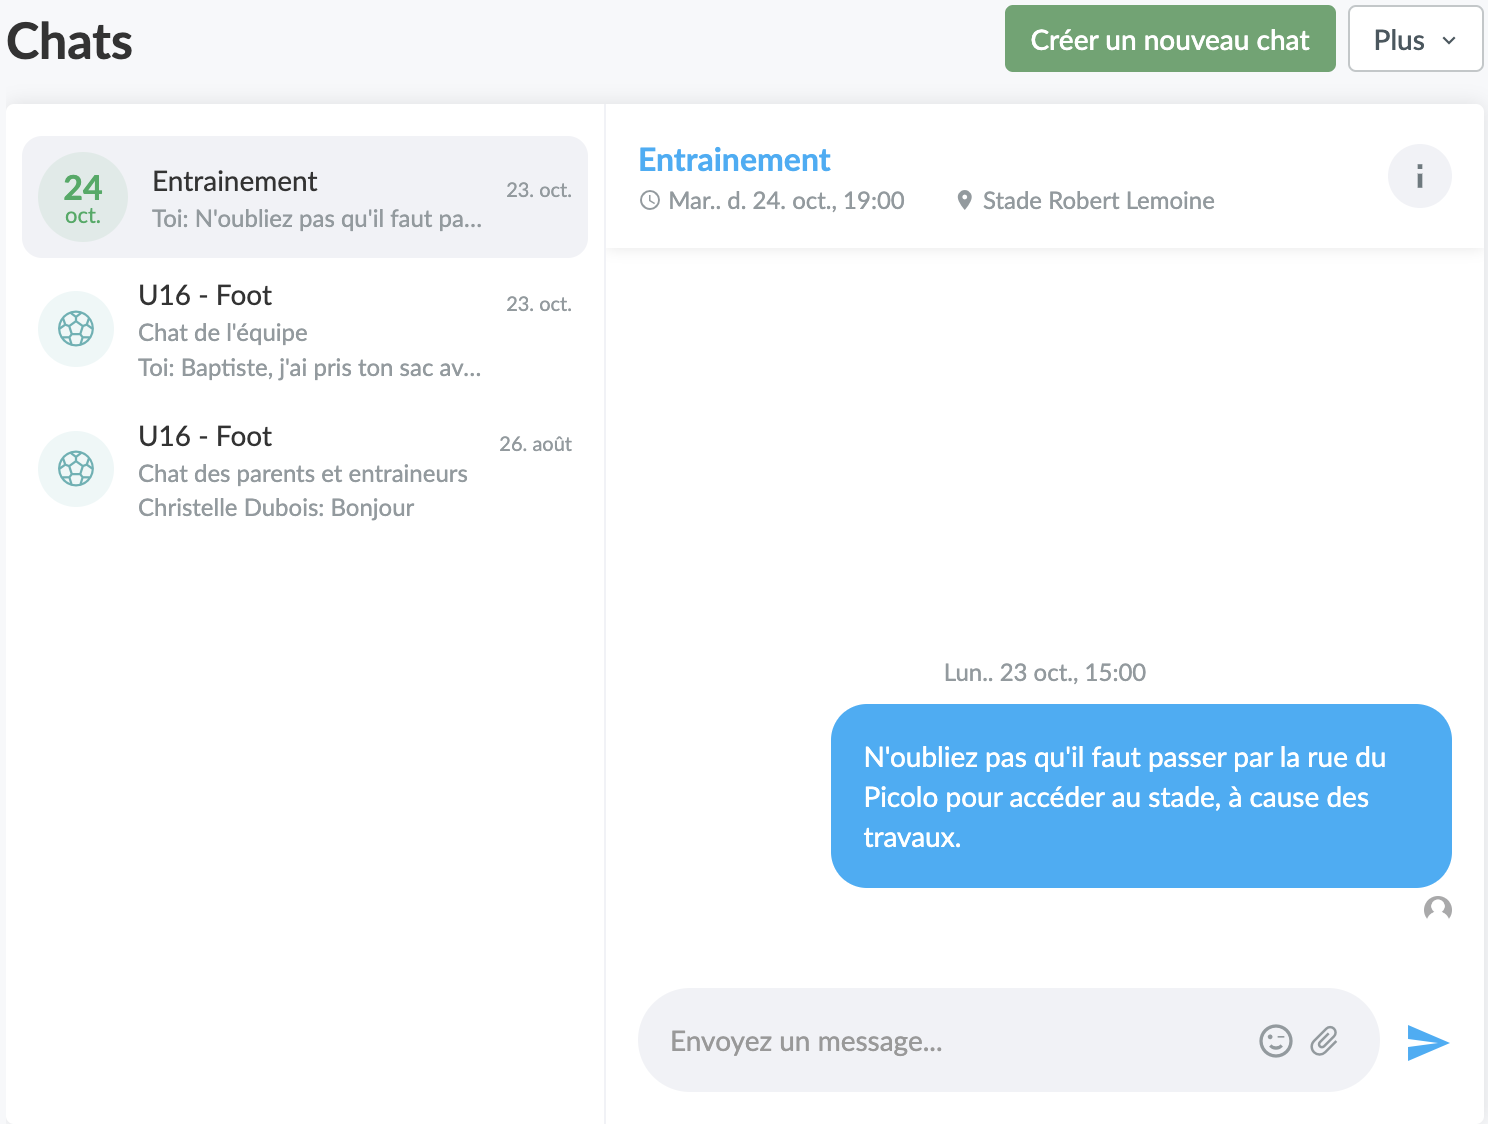This screenshot has width=1488, height=1124.
Task: Create a new chat with green button
Action: coord(1170,39)
